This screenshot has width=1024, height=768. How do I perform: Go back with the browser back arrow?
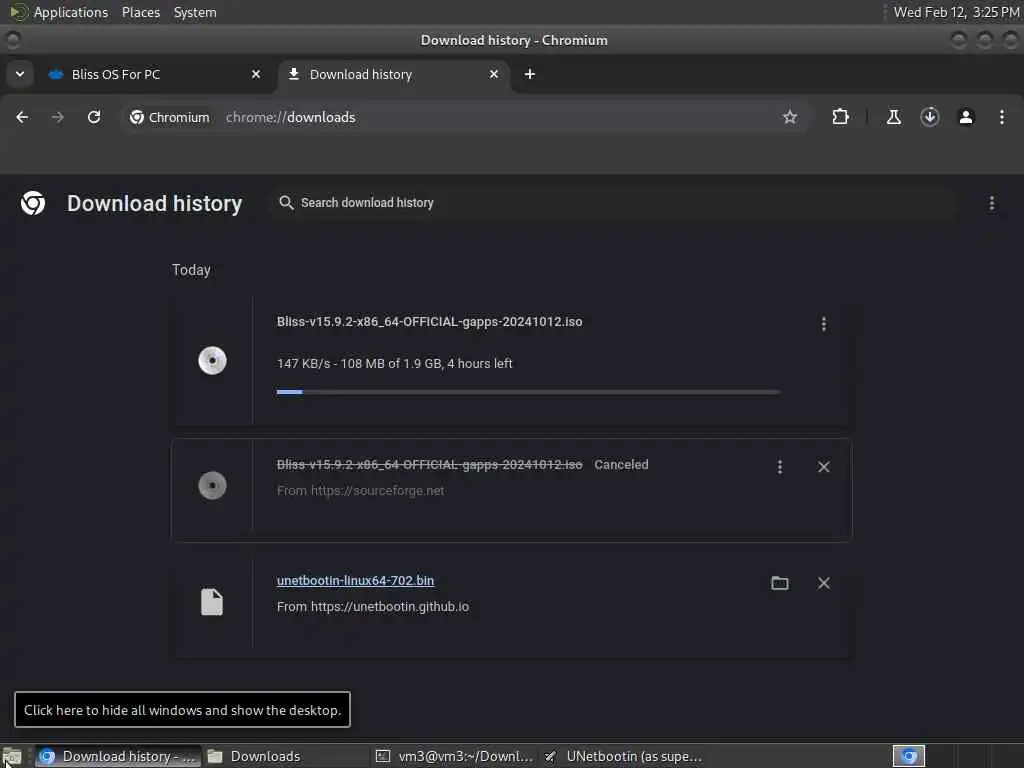(x=22, y=117)
